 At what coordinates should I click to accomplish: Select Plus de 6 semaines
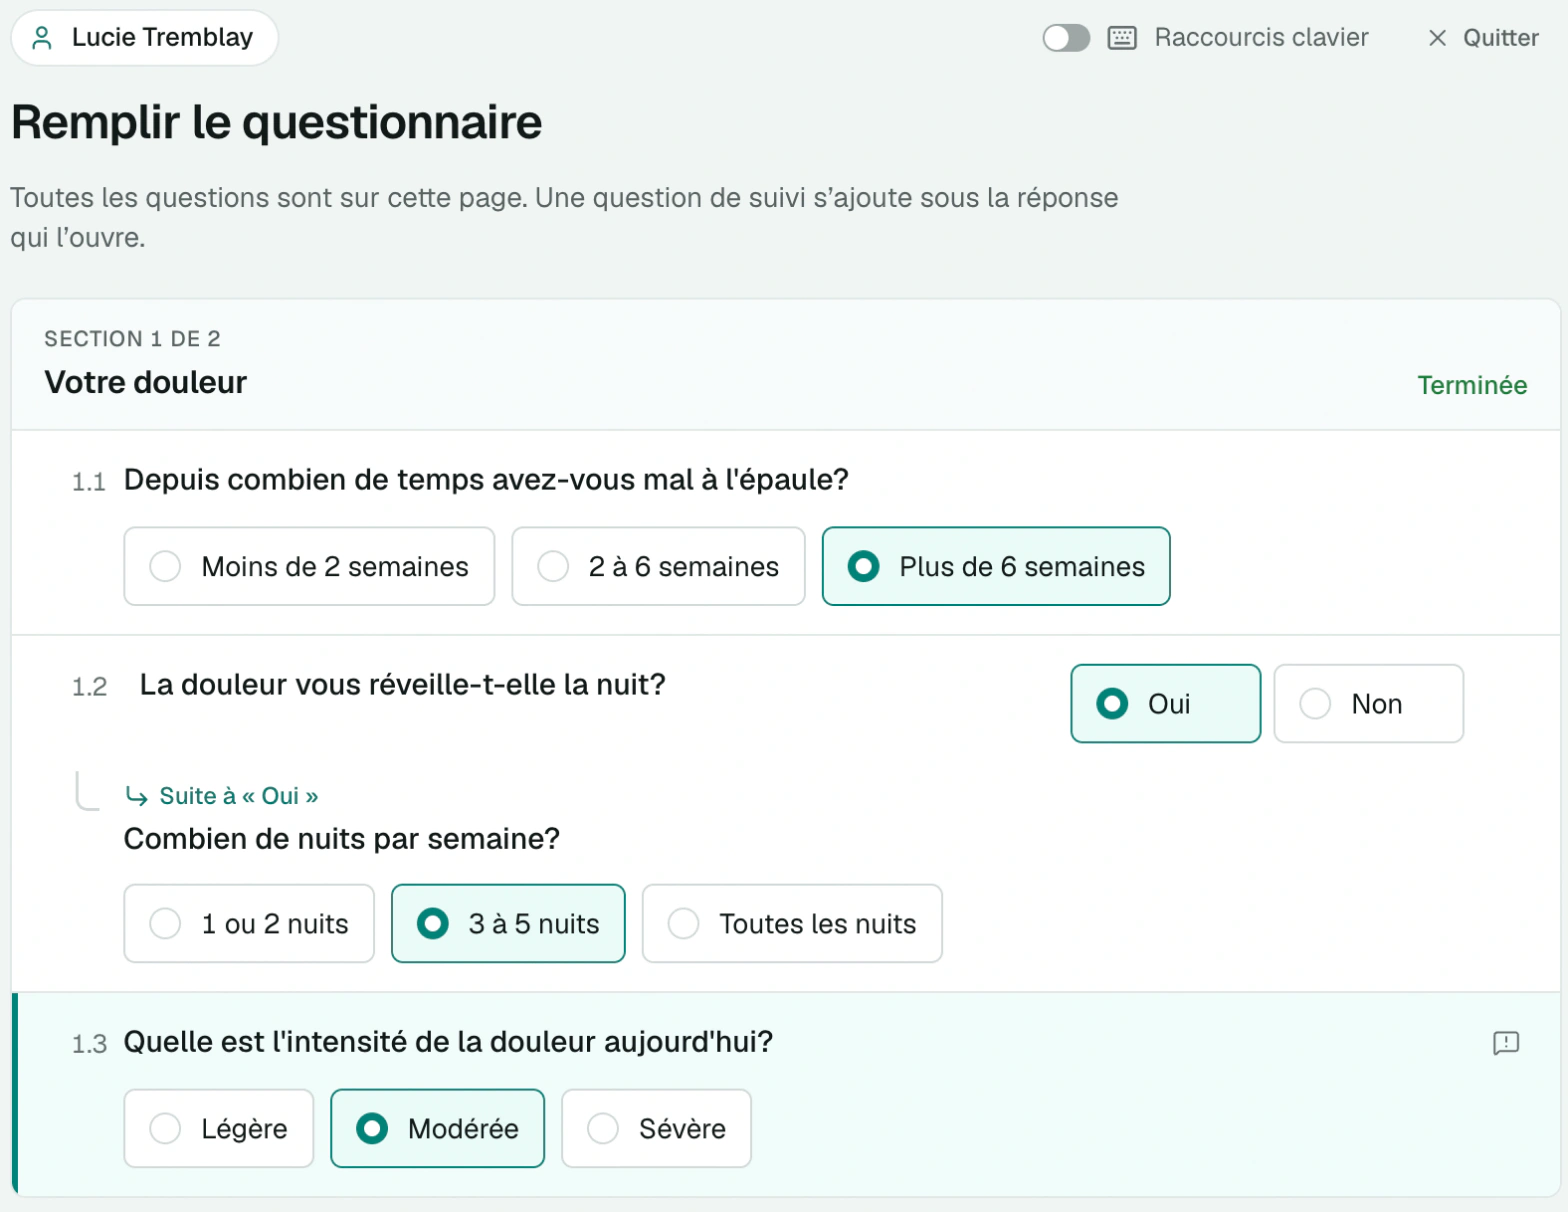[996, 566]
